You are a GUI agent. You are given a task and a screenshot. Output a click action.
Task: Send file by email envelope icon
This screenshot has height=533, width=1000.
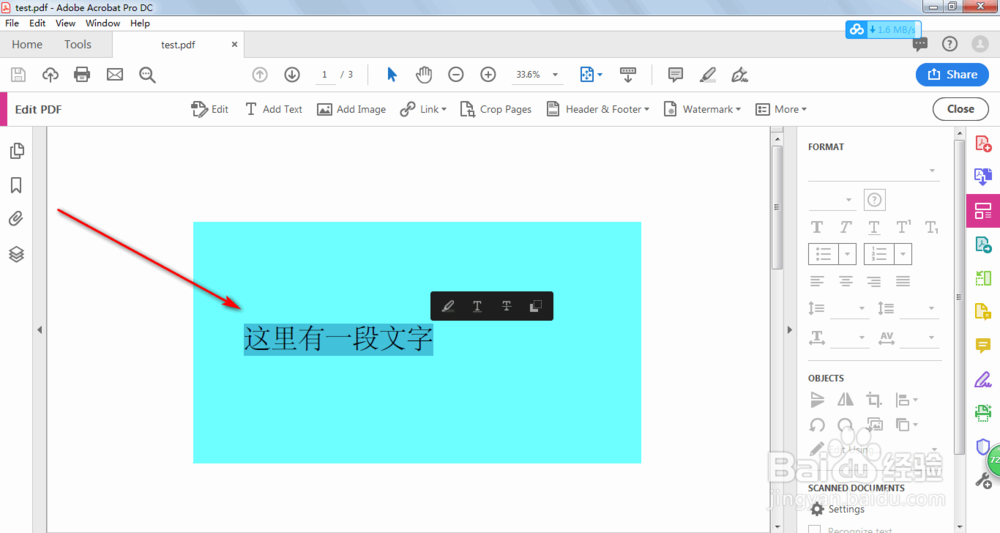115,75
